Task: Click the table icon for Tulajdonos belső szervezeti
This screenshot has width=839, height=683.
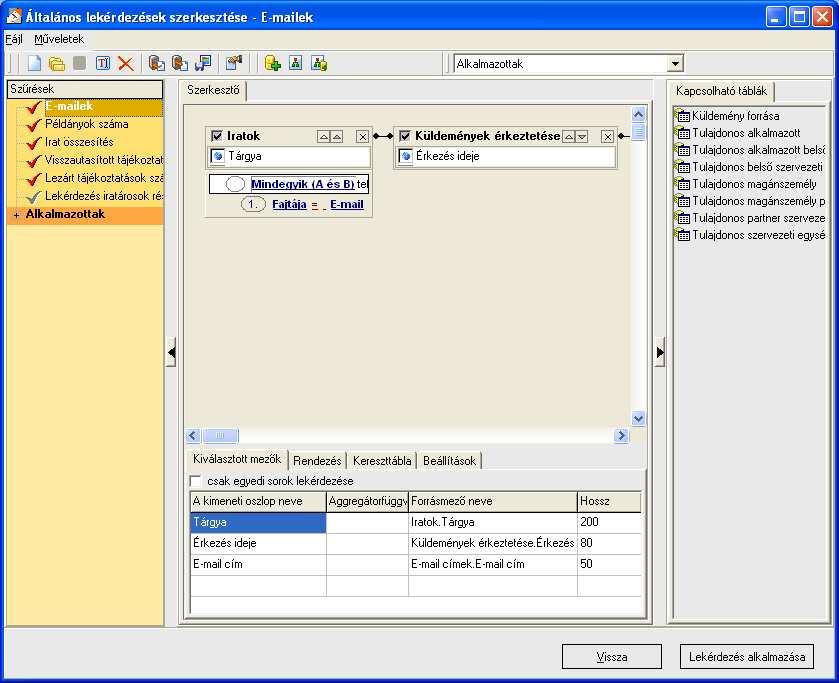Action: point(682,167)
